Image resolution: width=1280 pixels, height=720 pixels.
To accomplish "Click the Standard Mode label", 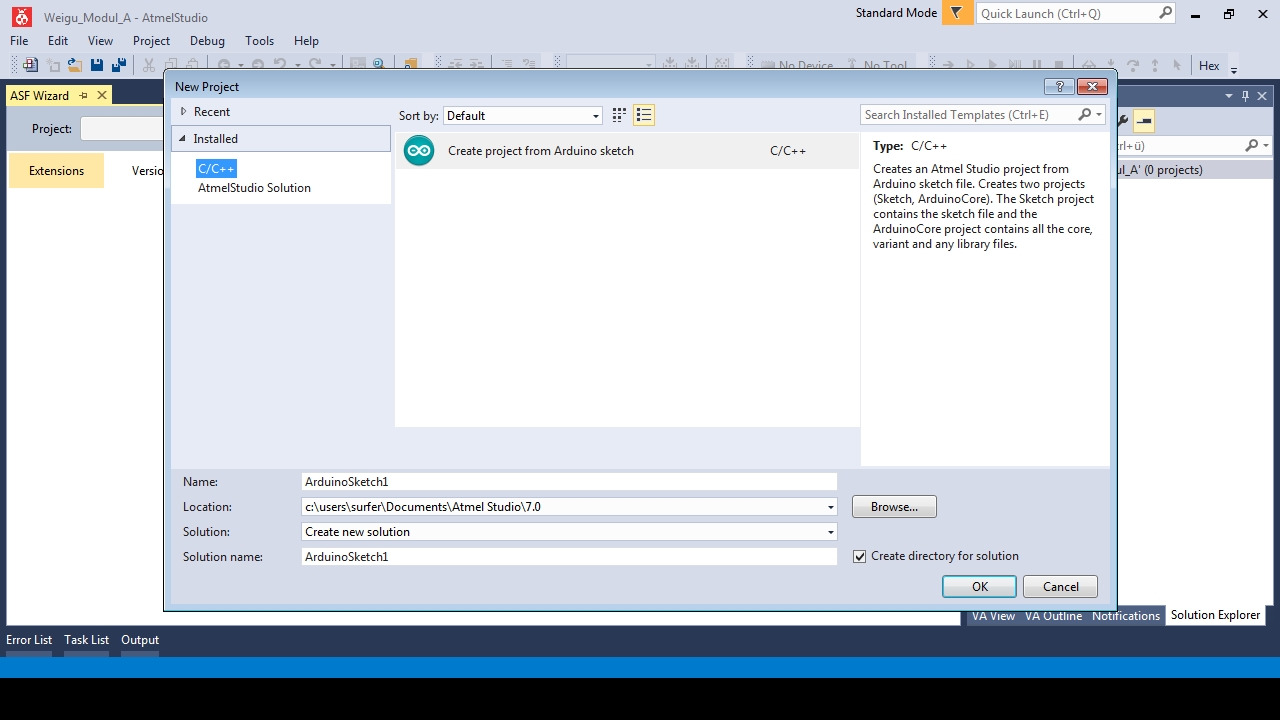I will [896, 13].
